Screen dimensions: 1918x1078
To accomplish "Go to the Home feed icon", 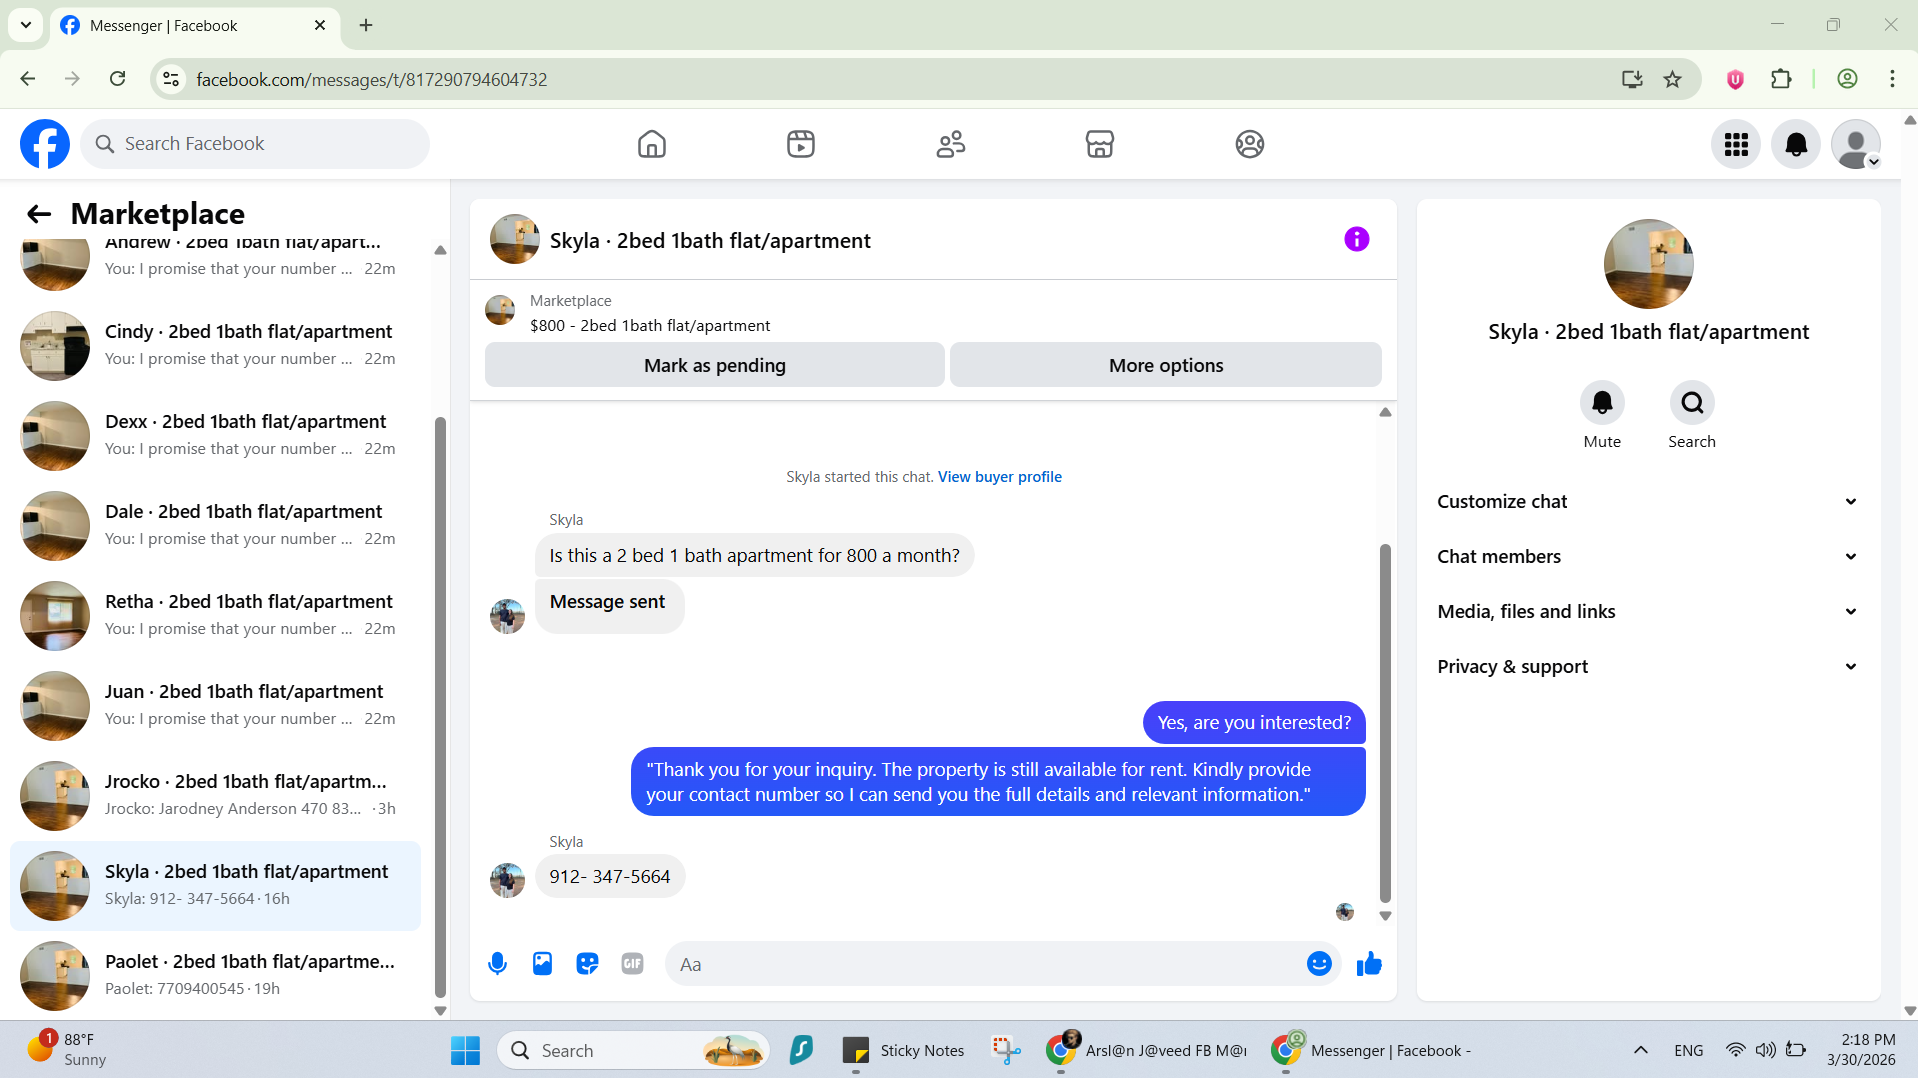I will [652, 144].
